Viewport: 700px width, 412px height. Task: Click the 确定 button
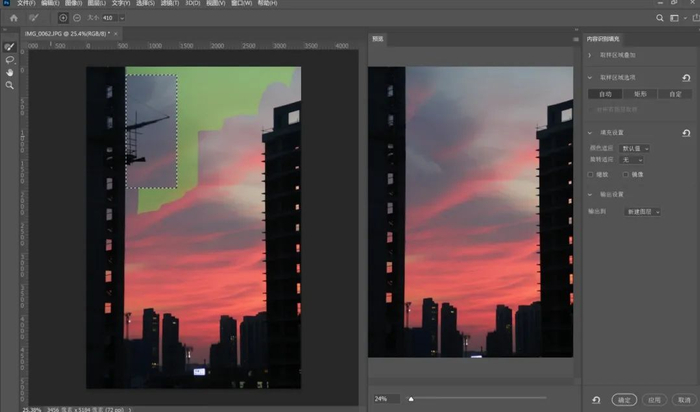[623, 399]
